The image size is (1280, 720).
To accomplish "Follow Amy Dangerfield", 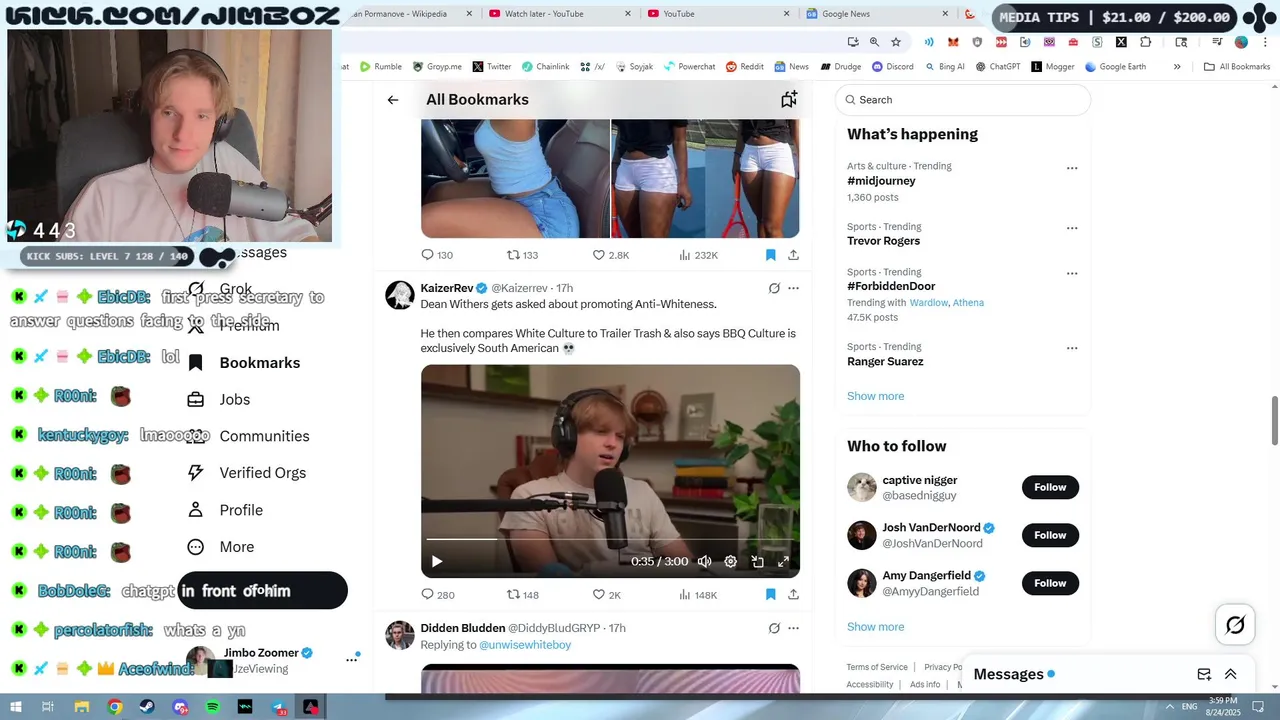I will (x=1050, y=583).
